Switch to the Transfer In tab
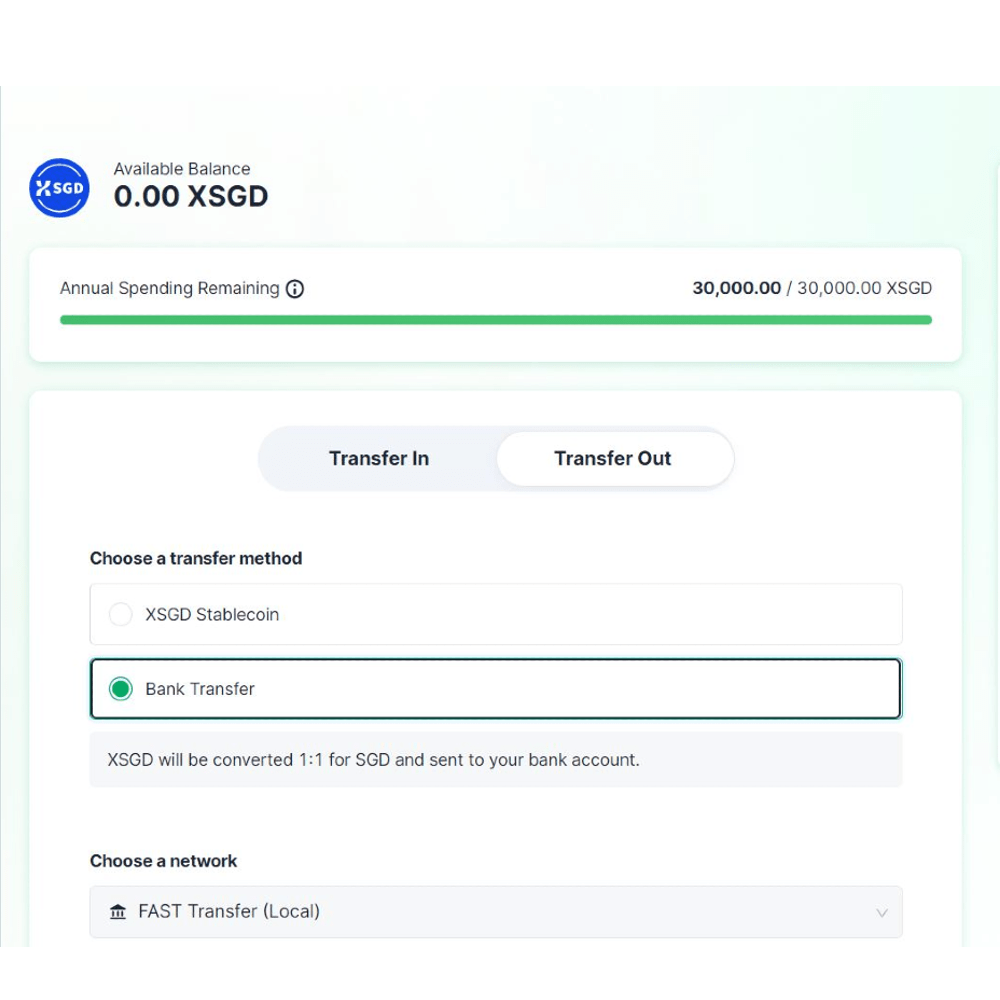Screen dimensions: 1000x1000 (379, 458)
